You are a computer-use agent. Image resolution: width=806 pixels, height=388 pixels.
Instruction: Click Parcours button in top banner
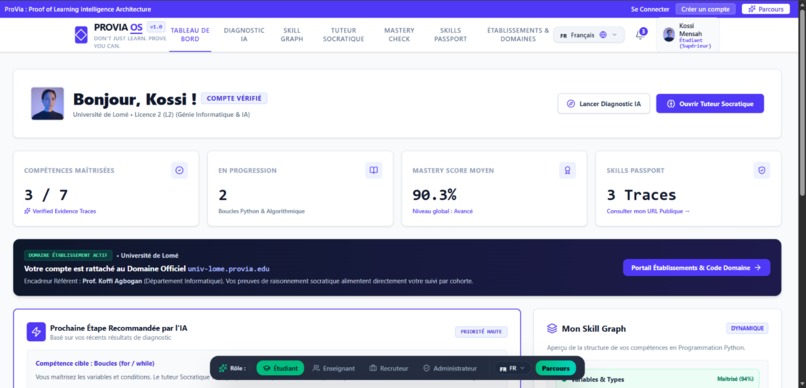(x=766, y=9)
